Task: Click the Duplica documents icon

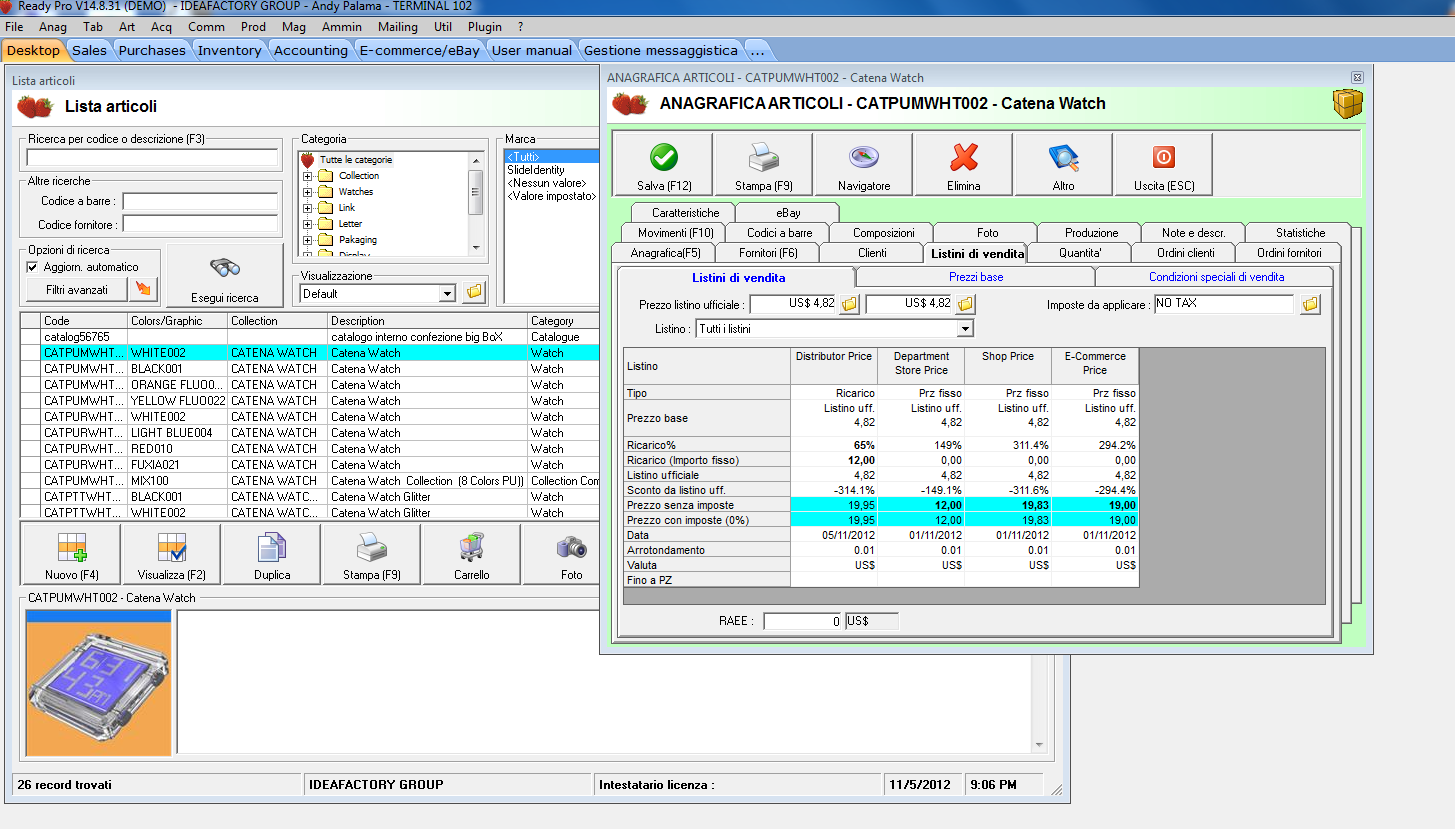Action: pyautogui.click(x=272, y=547)
